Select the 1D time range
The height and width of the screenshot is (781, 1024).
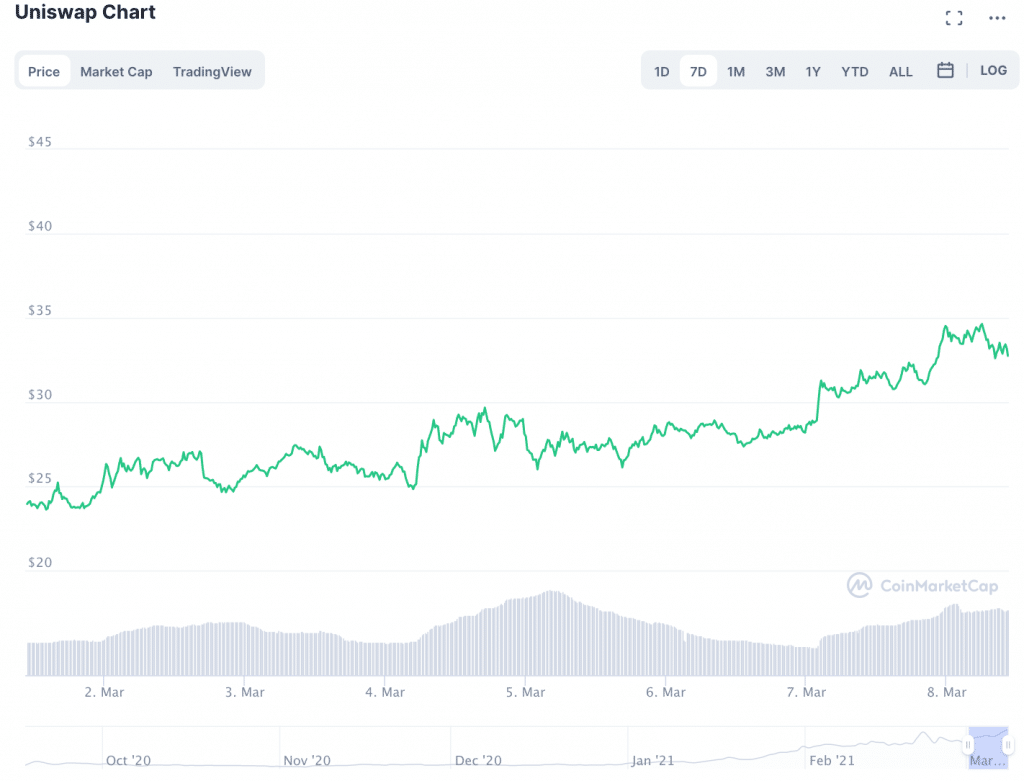[662, 72]
